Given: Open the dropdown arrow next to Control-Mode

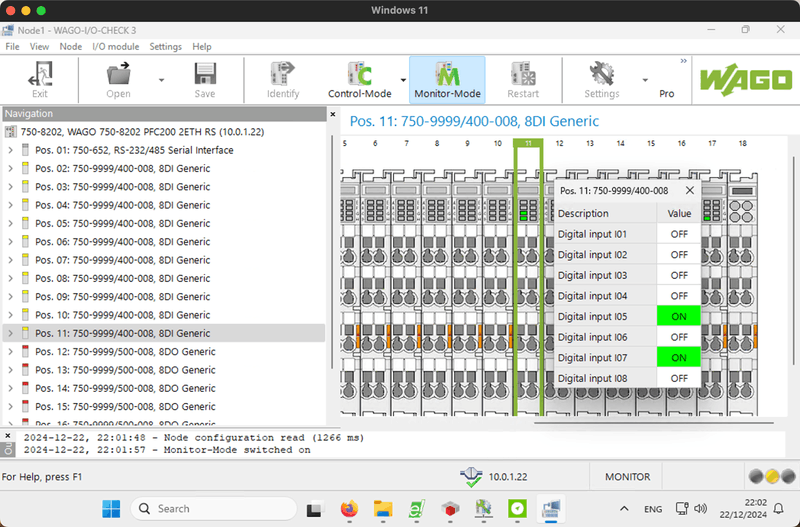Looking at the screenshot, I should [x=403, y=80].
